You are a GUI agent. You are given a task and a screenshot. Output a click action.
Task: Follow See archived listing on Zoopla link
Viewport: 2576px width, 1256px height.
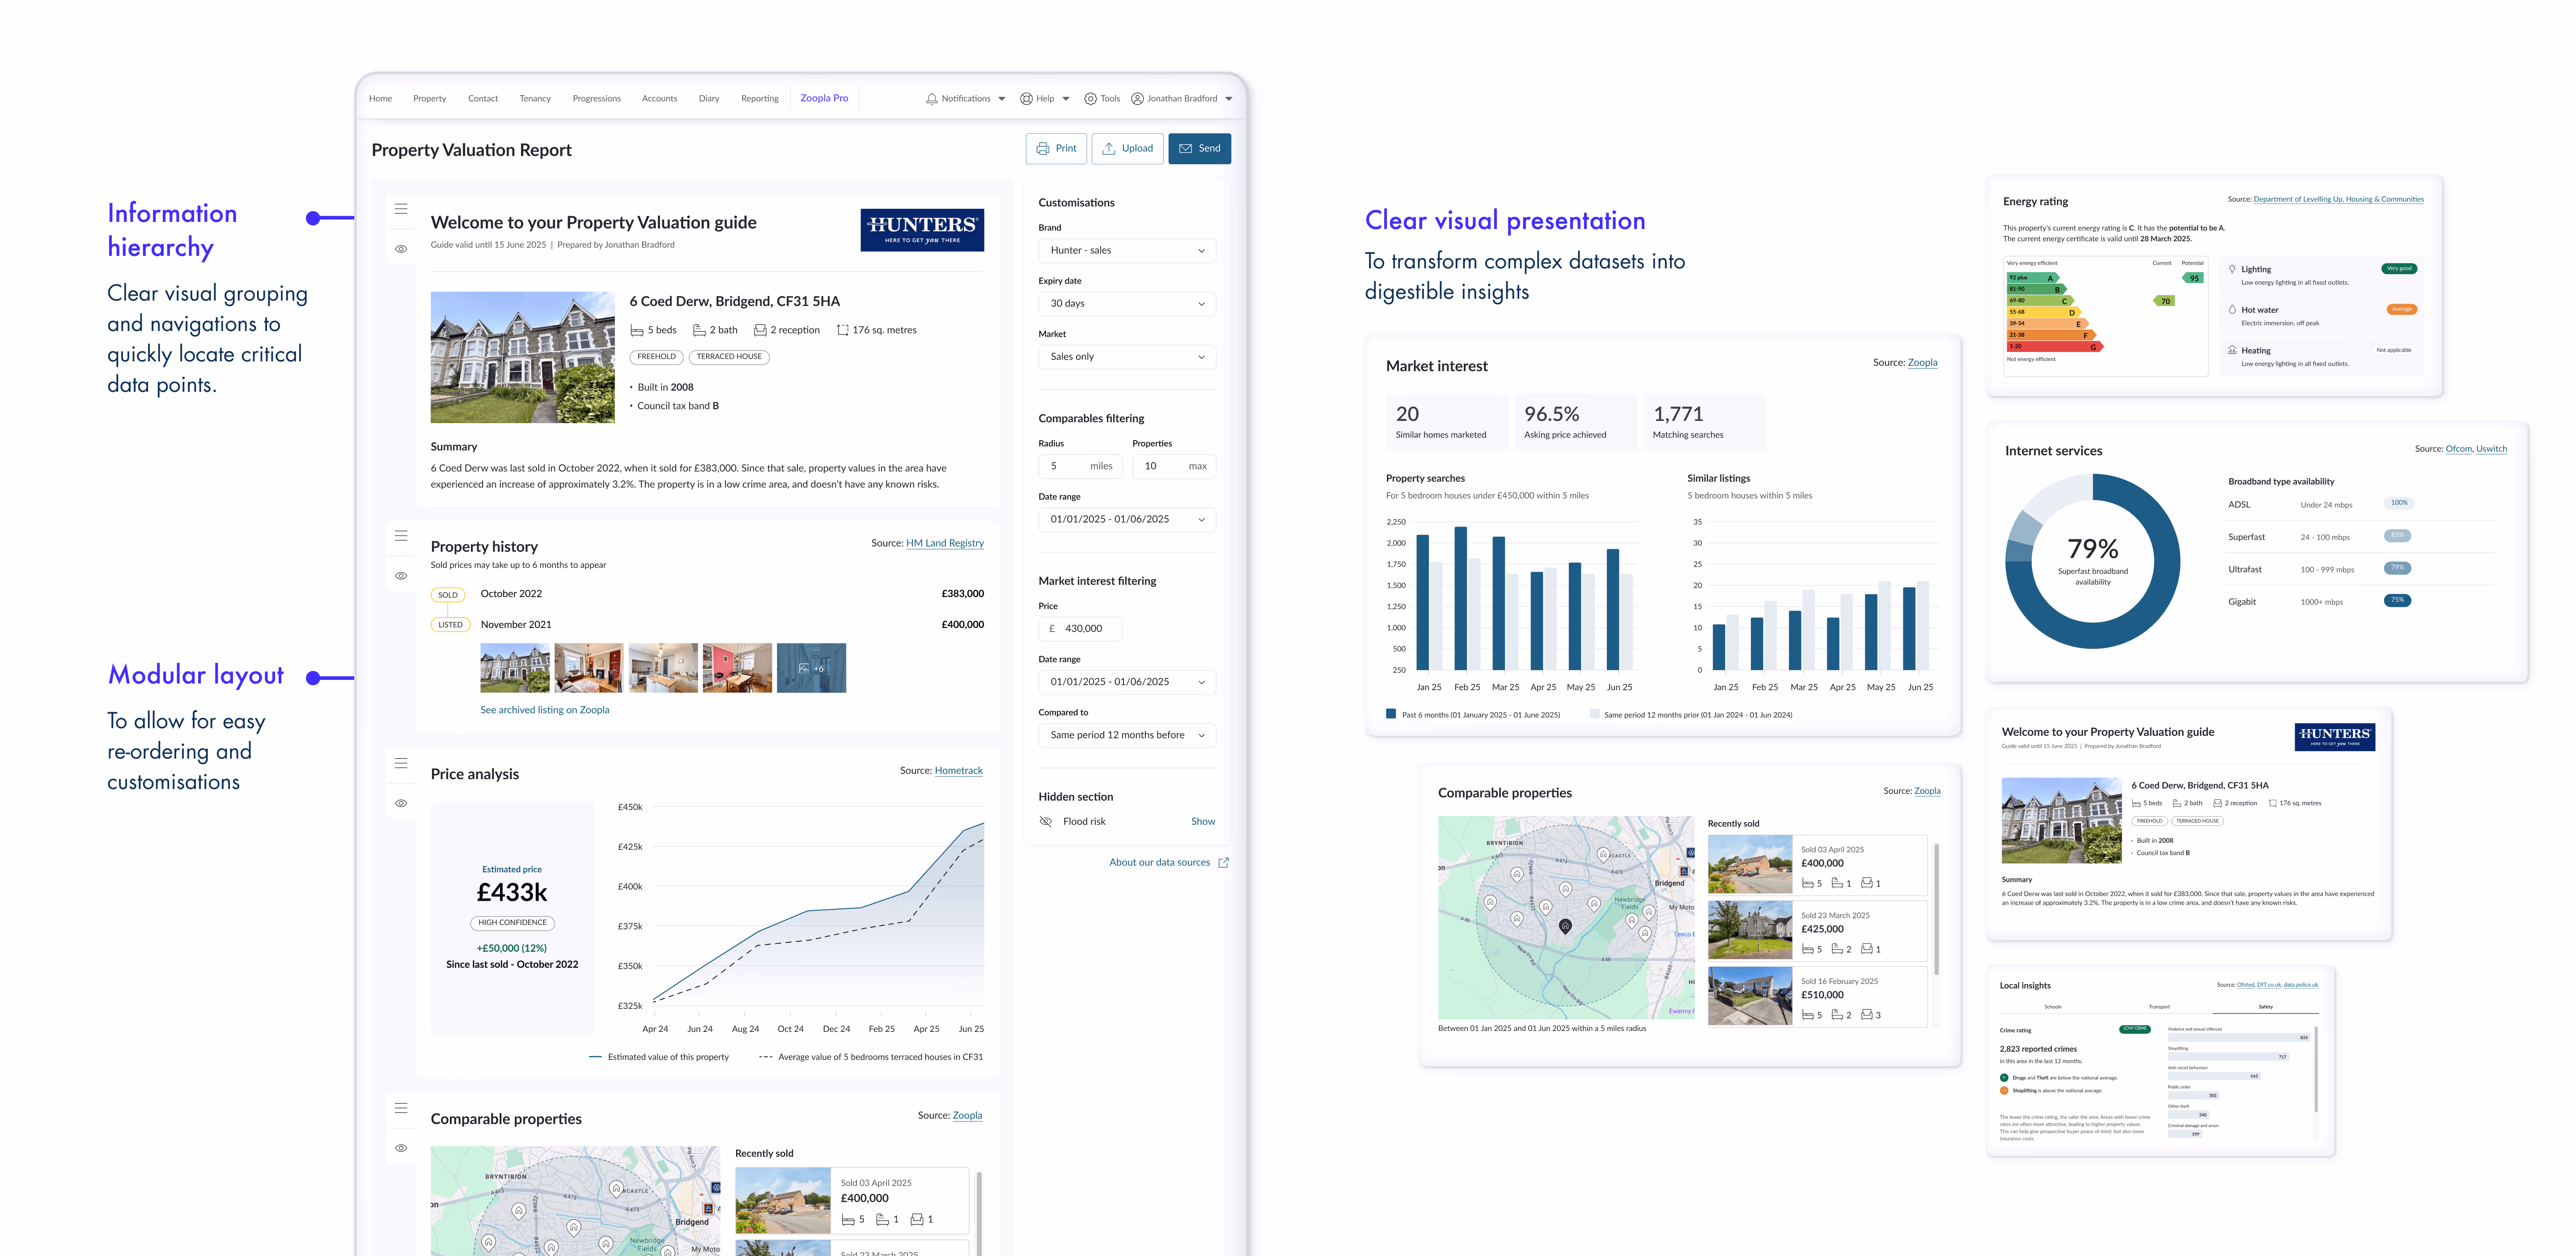[545, 710]
